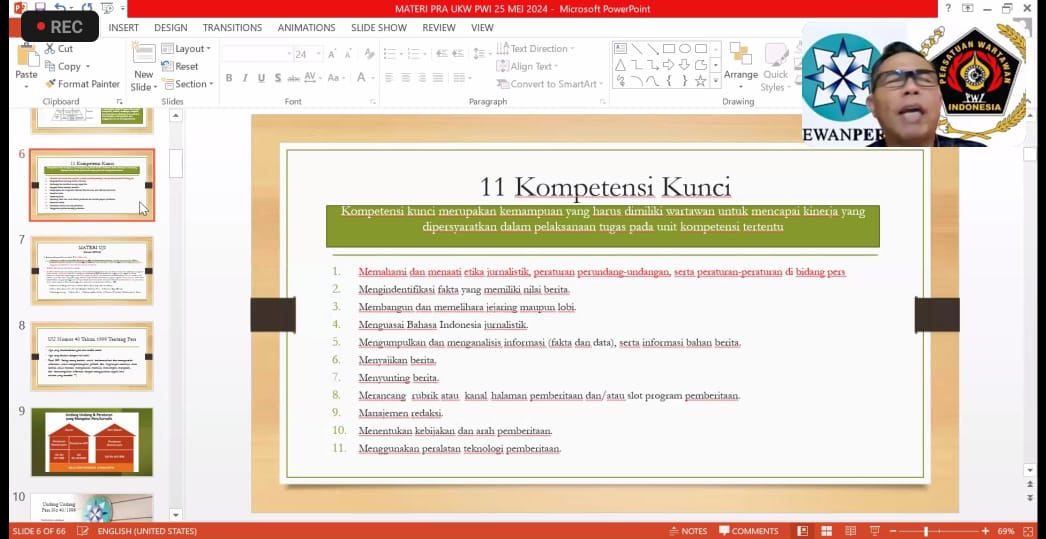Open Quick Styles gallery

coord(776,67)
